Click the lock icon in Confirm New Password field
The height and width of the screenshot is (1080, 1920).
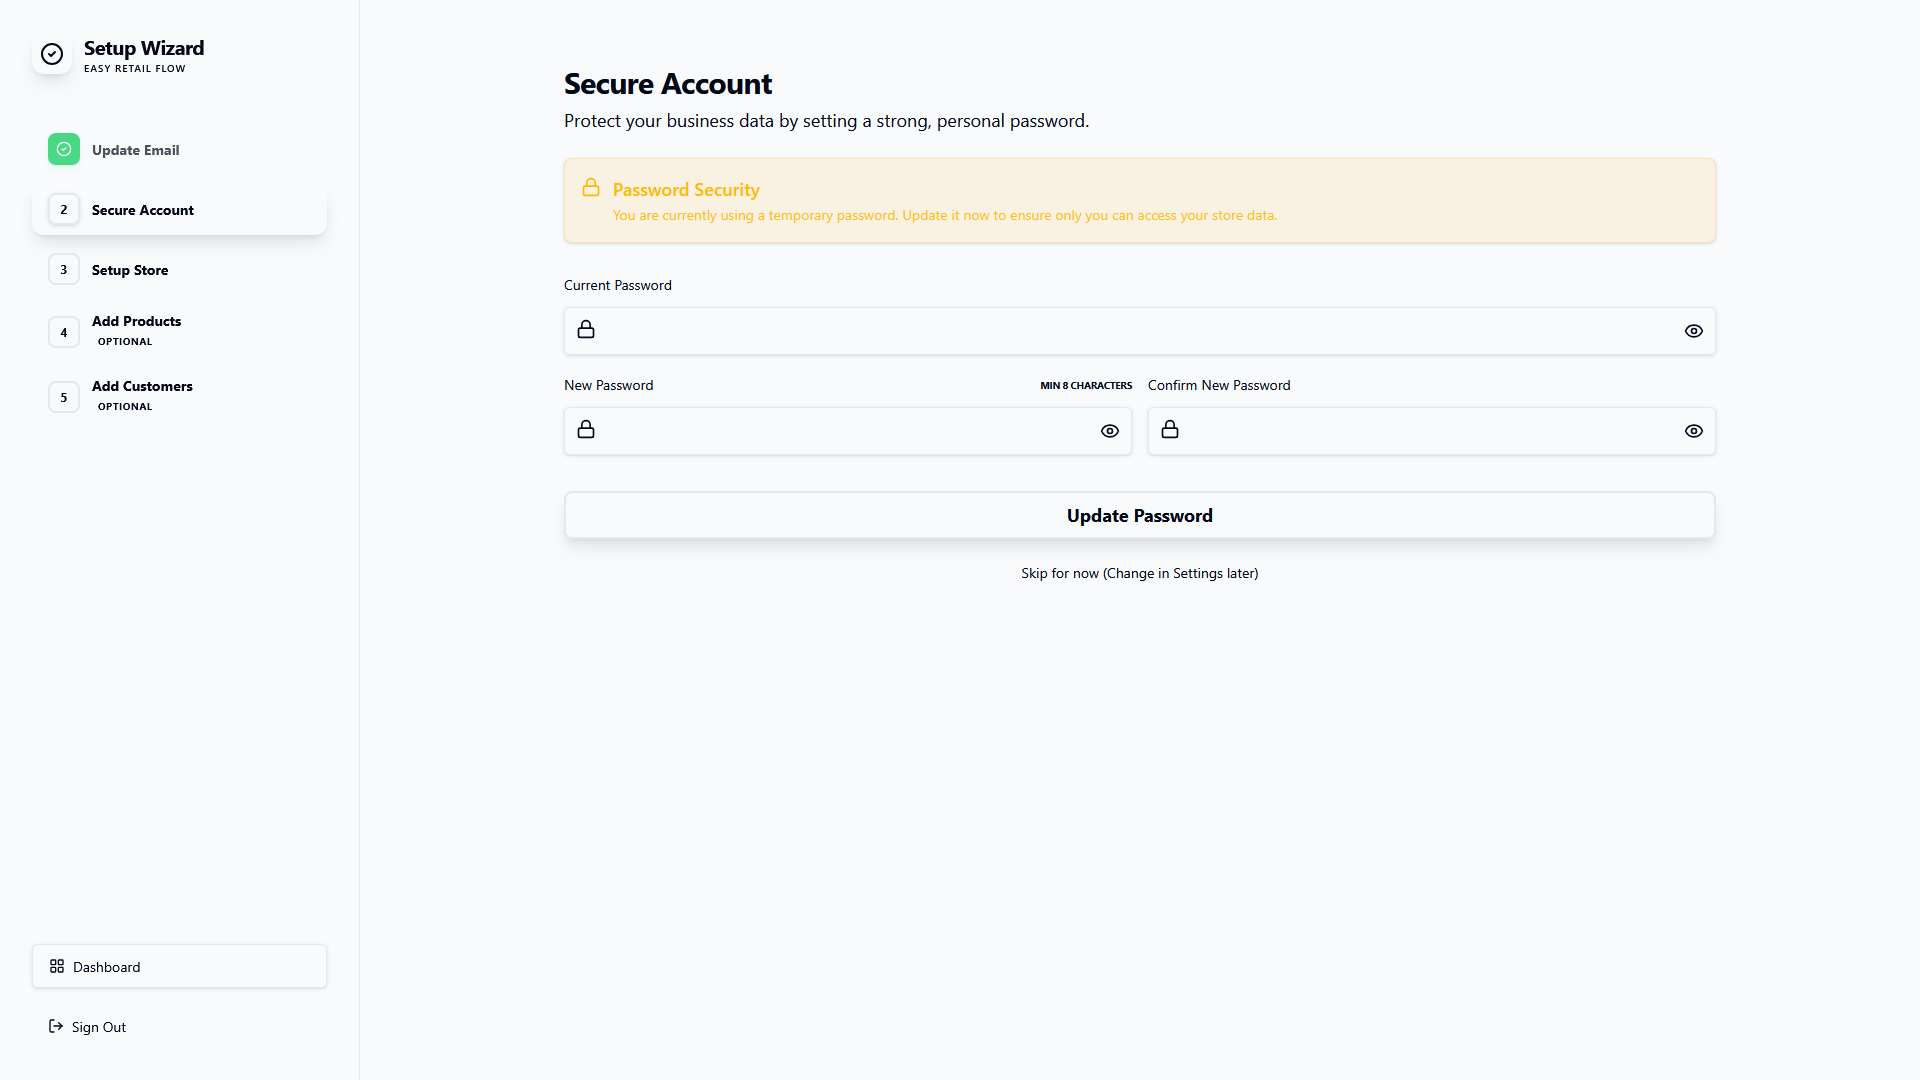[x=1170, y=430]
